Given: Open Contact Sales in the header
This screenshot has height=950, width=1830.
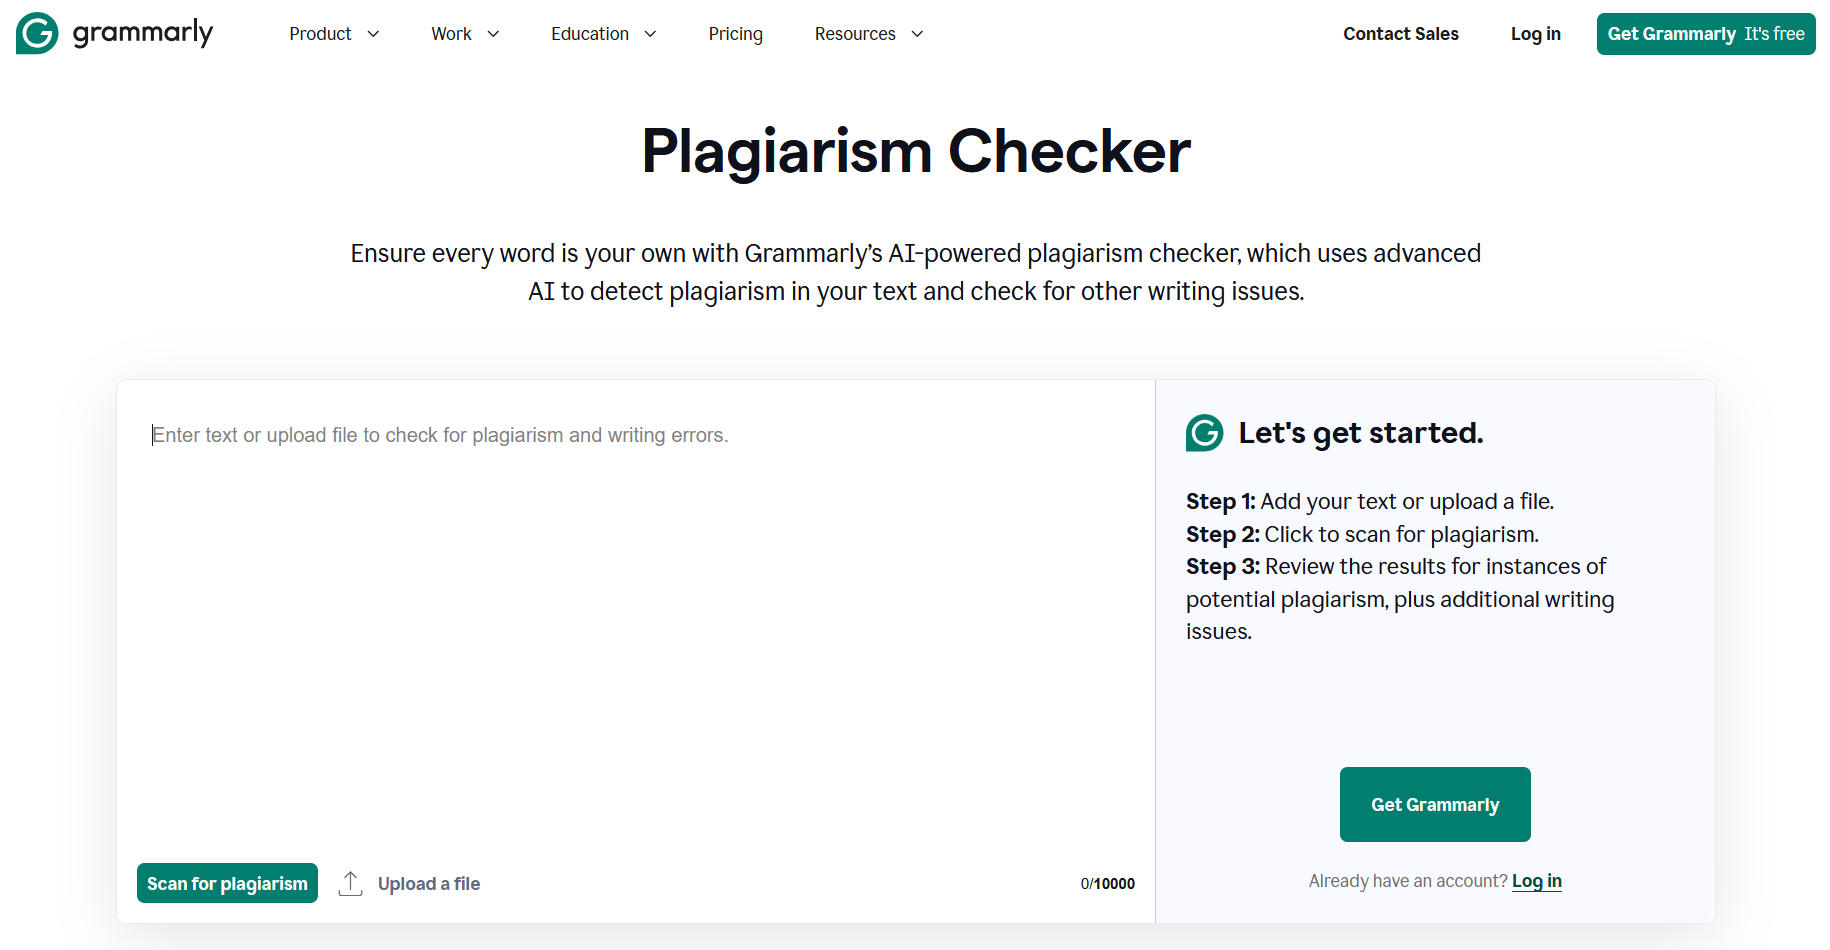Looking at the screenshot, I should 1400,34.
